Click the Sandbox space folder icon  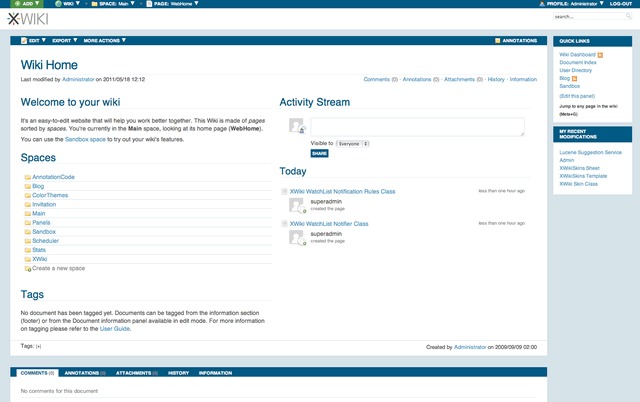click(27, 231)
